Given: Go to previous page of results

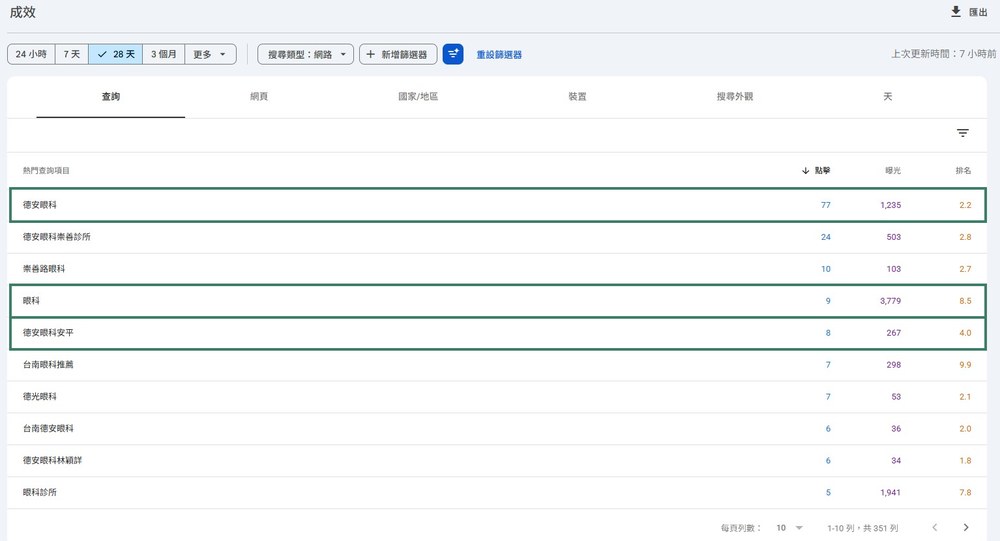Looking at the screenshot, I should 935,528.
